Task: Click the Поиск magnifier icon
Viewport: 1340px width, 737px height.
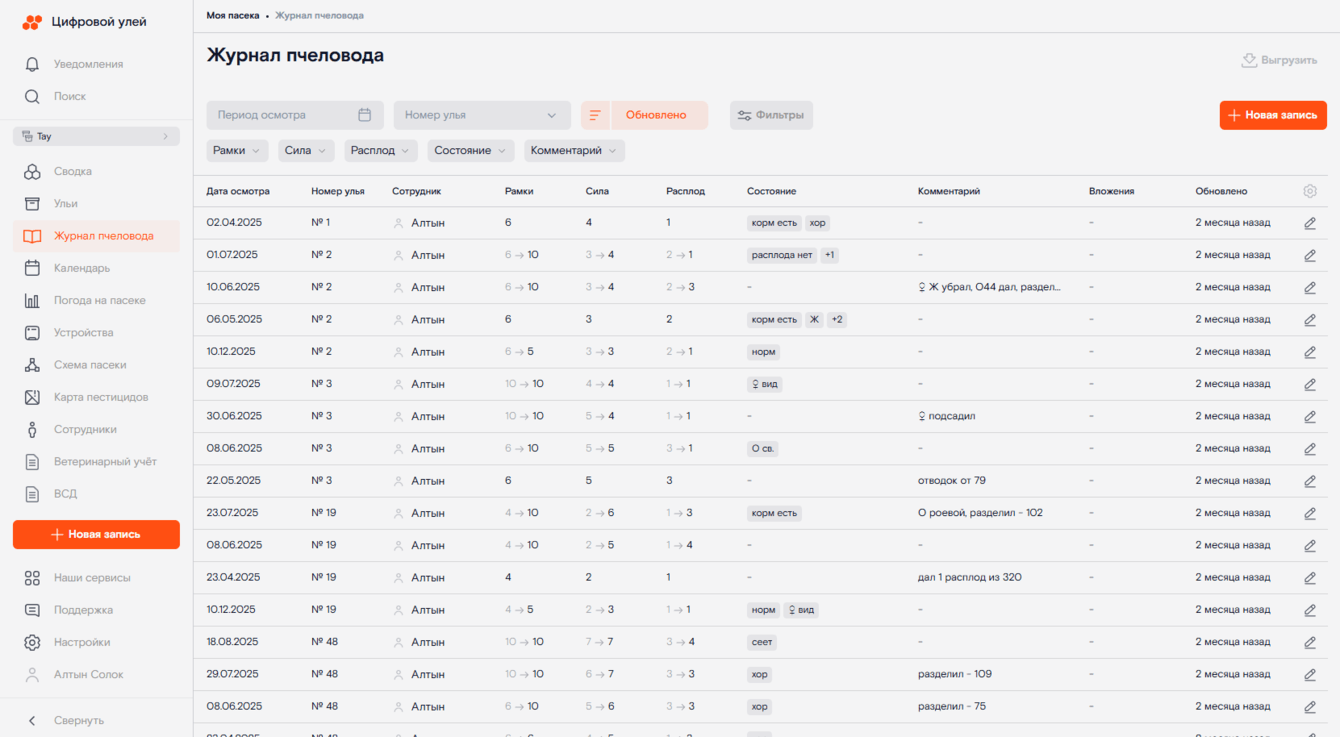Action: click(32, 97)
